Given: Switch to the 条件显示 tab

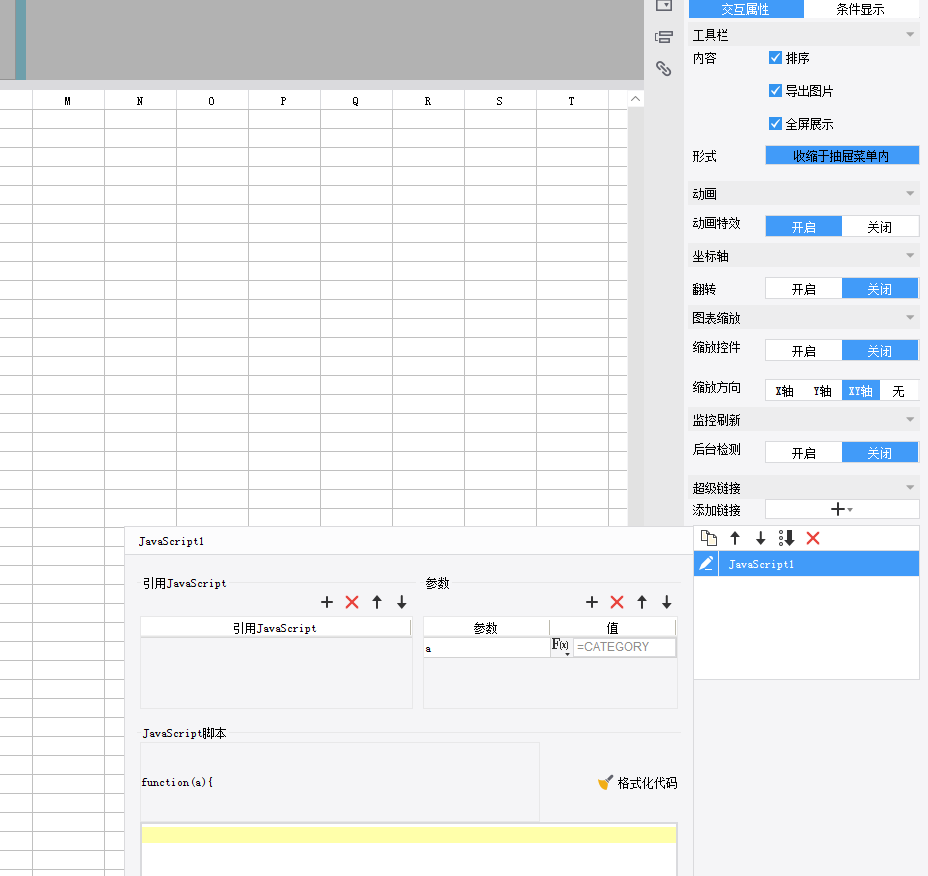Looking at the screenshot, I should [861, 9].
